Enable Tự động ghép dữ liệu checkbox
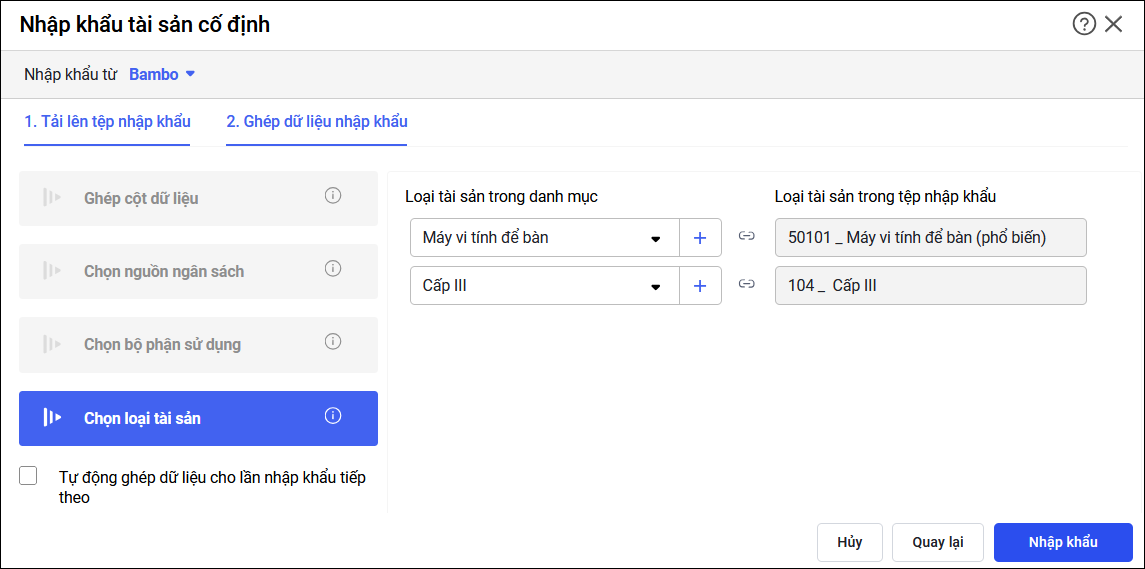 (x=28, y=476)
